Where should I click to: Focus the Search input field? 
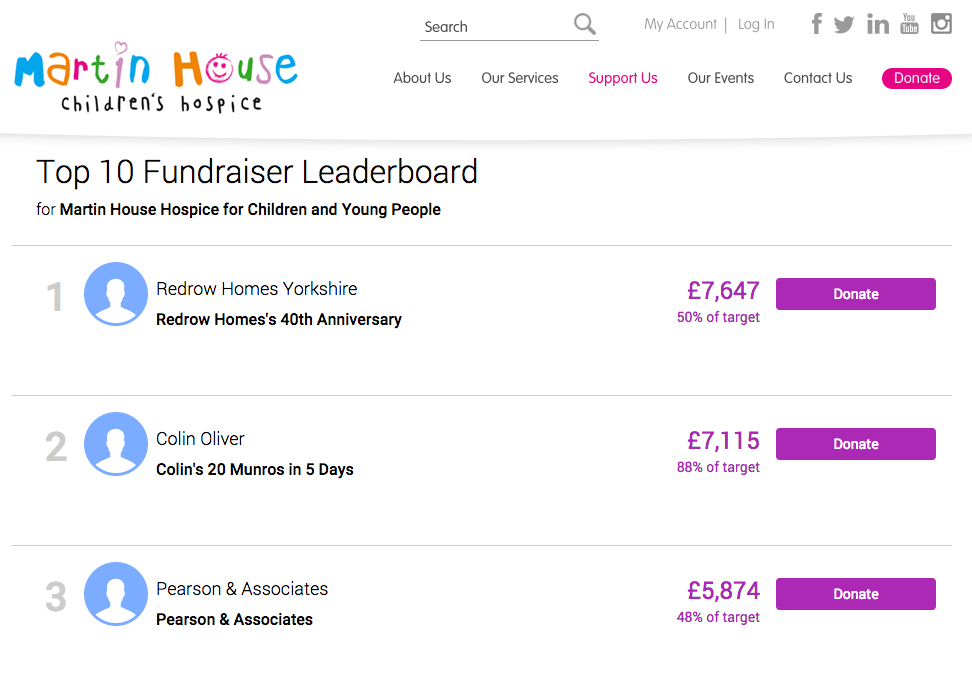(496, 27)
